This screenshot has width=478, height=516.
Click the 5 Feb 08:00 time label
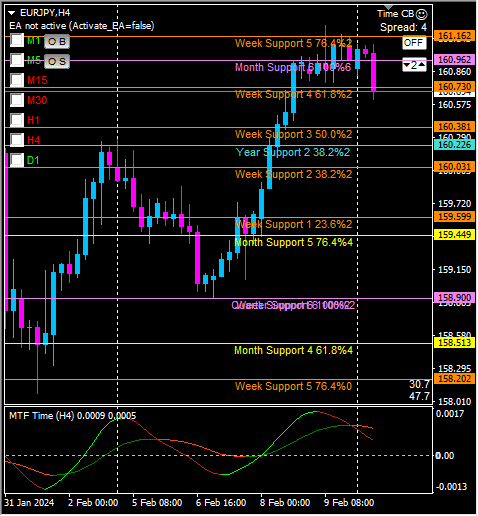pyautogui.click(x=157, y=503)
